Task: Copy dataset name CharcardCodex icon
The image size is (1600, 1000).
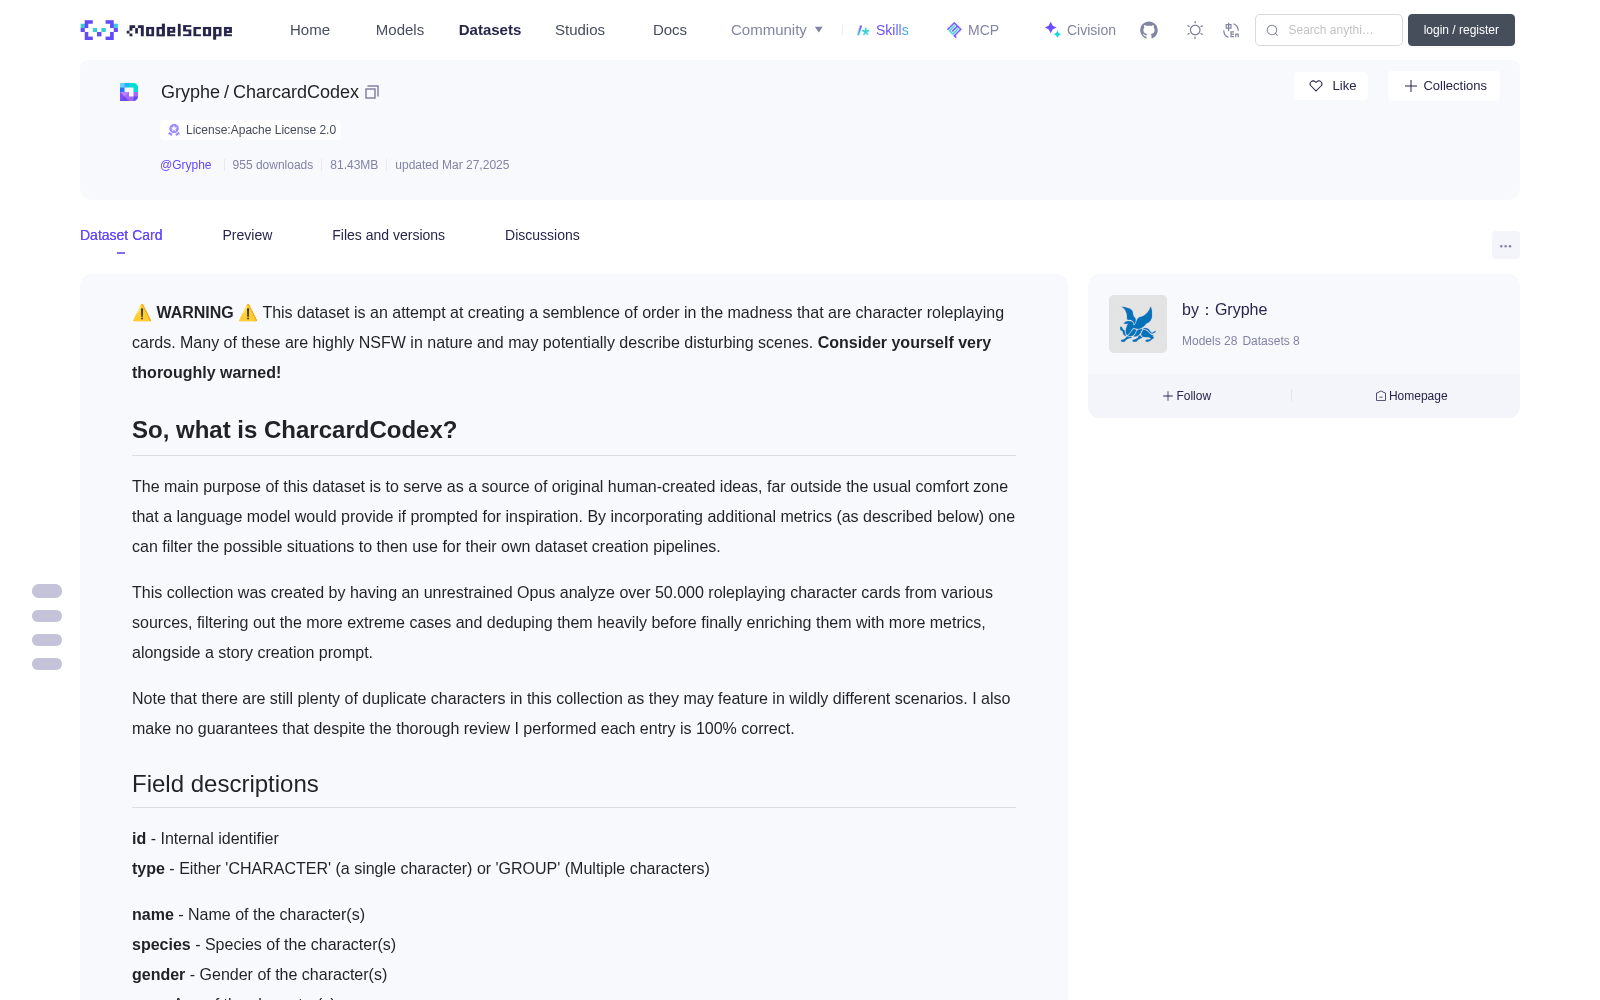Action: 372,92
